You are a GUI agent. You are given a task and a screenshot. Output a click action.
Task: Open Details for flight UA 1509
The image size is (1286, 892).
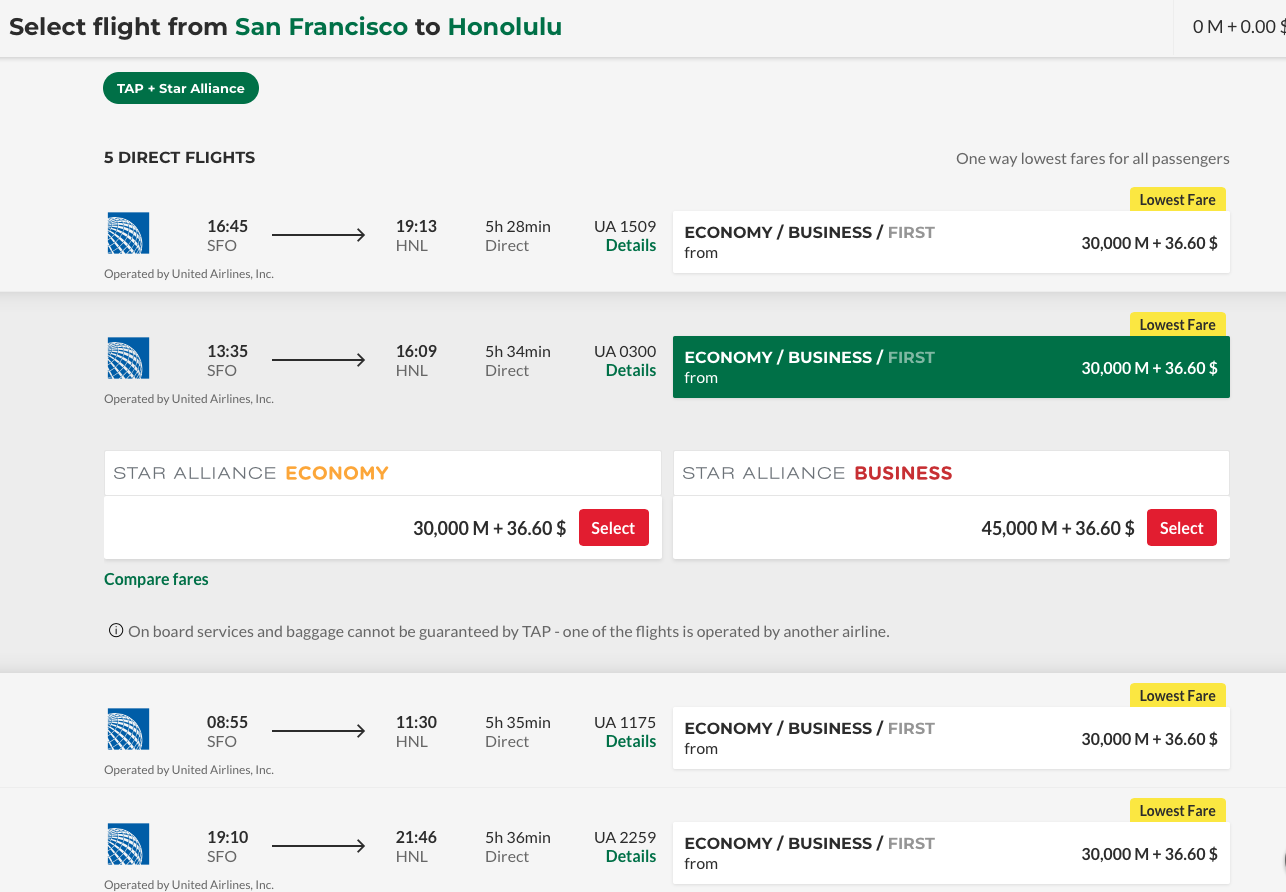[631, 245]
